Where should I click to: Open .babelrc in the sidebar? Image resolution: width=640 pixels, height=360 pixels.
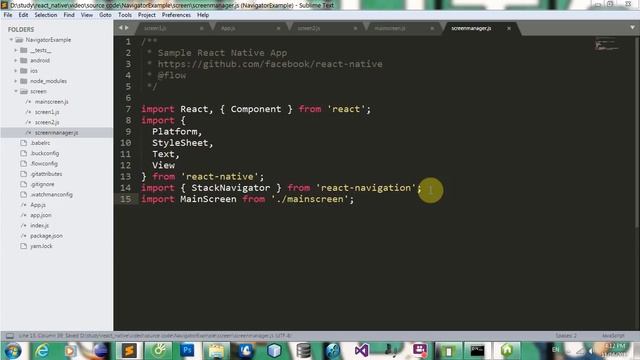coord(40,143)
